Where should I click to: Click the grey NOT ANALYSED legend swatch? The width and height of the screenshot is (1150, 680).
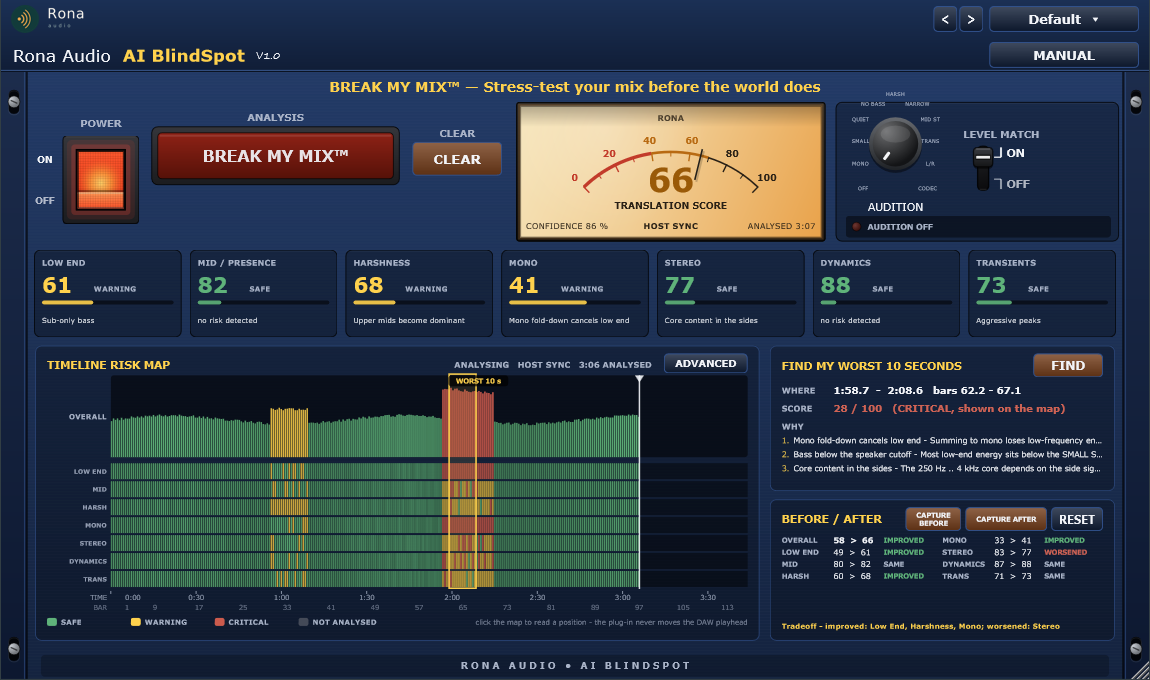point(304,622)
